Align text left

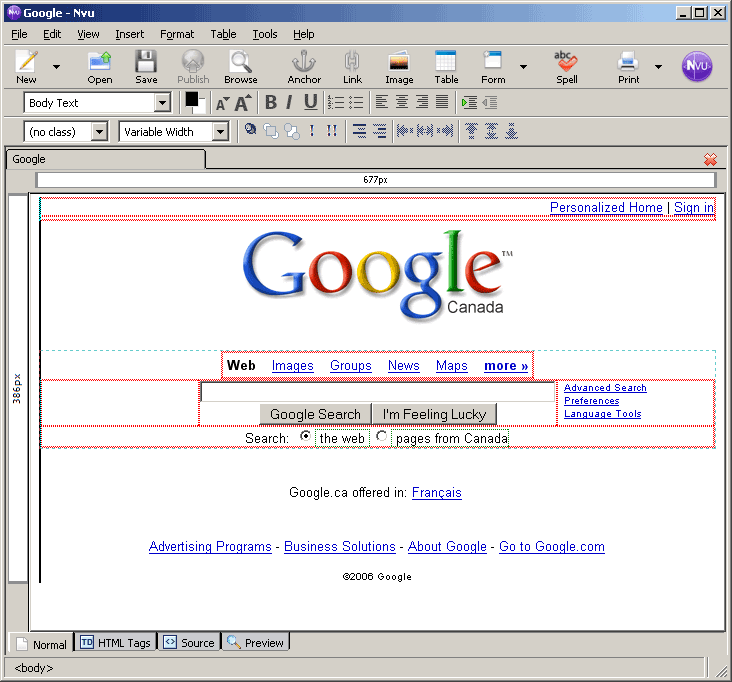click(x=382, y=102)
